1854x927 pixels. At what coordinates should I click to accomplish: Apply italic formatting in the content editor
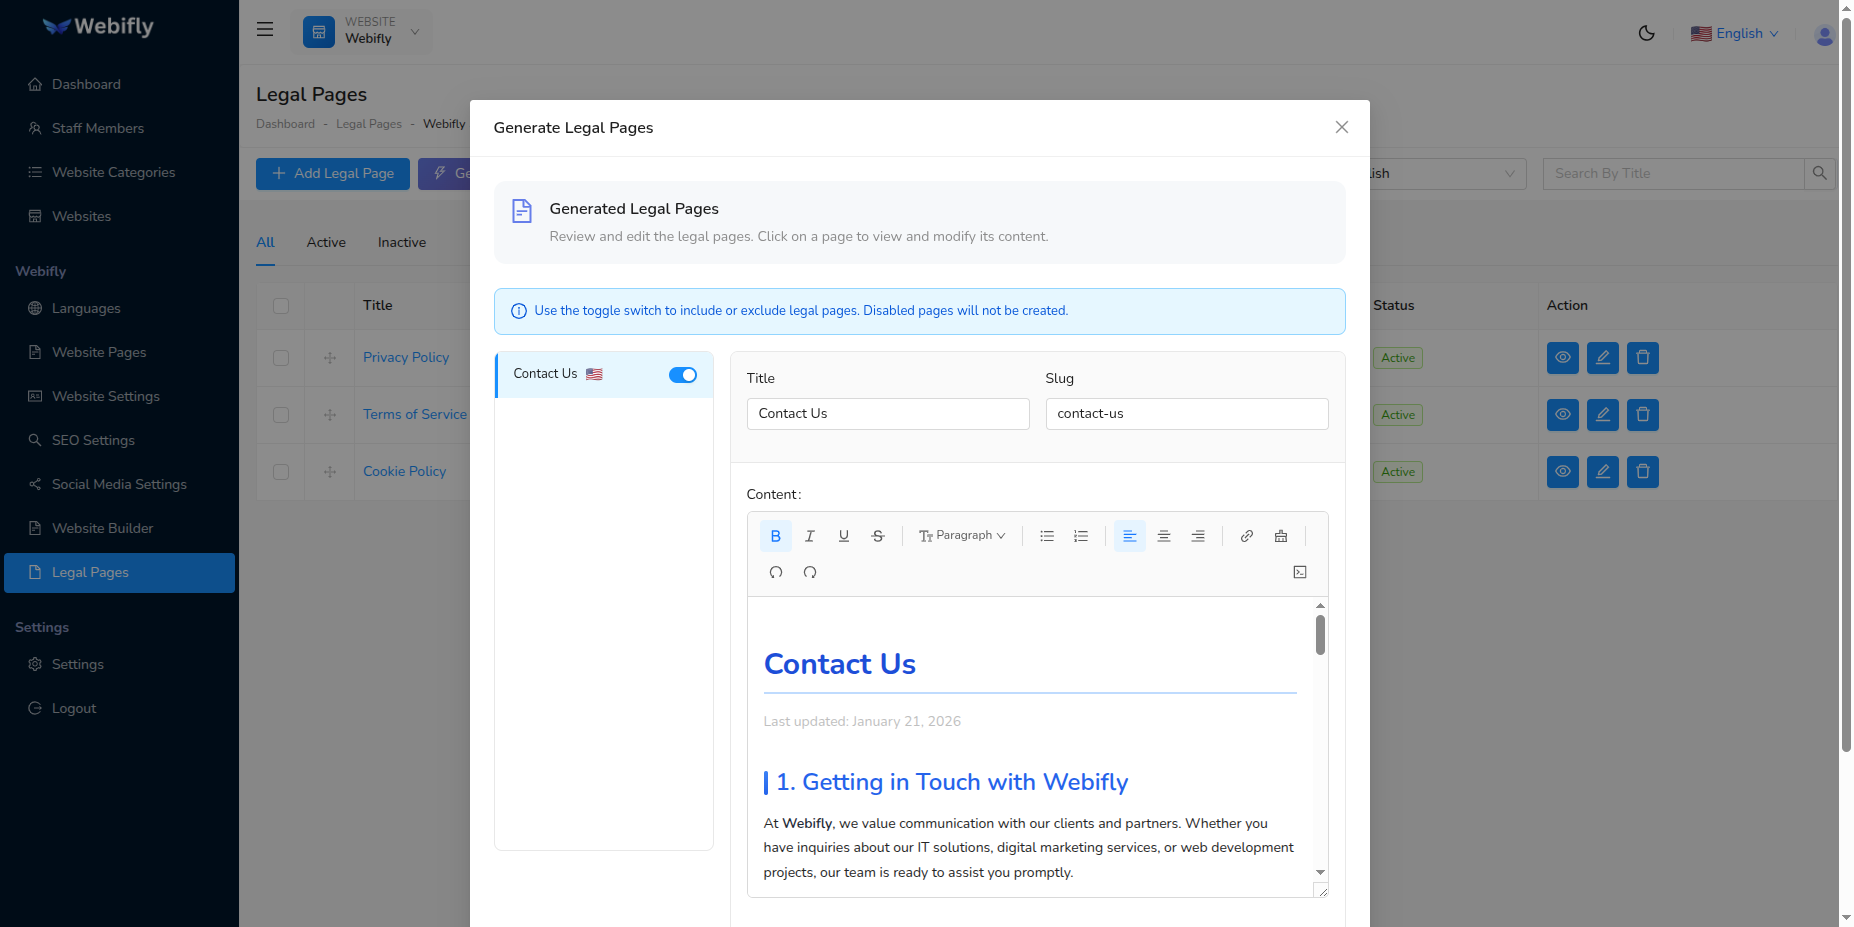click(809, 535)
